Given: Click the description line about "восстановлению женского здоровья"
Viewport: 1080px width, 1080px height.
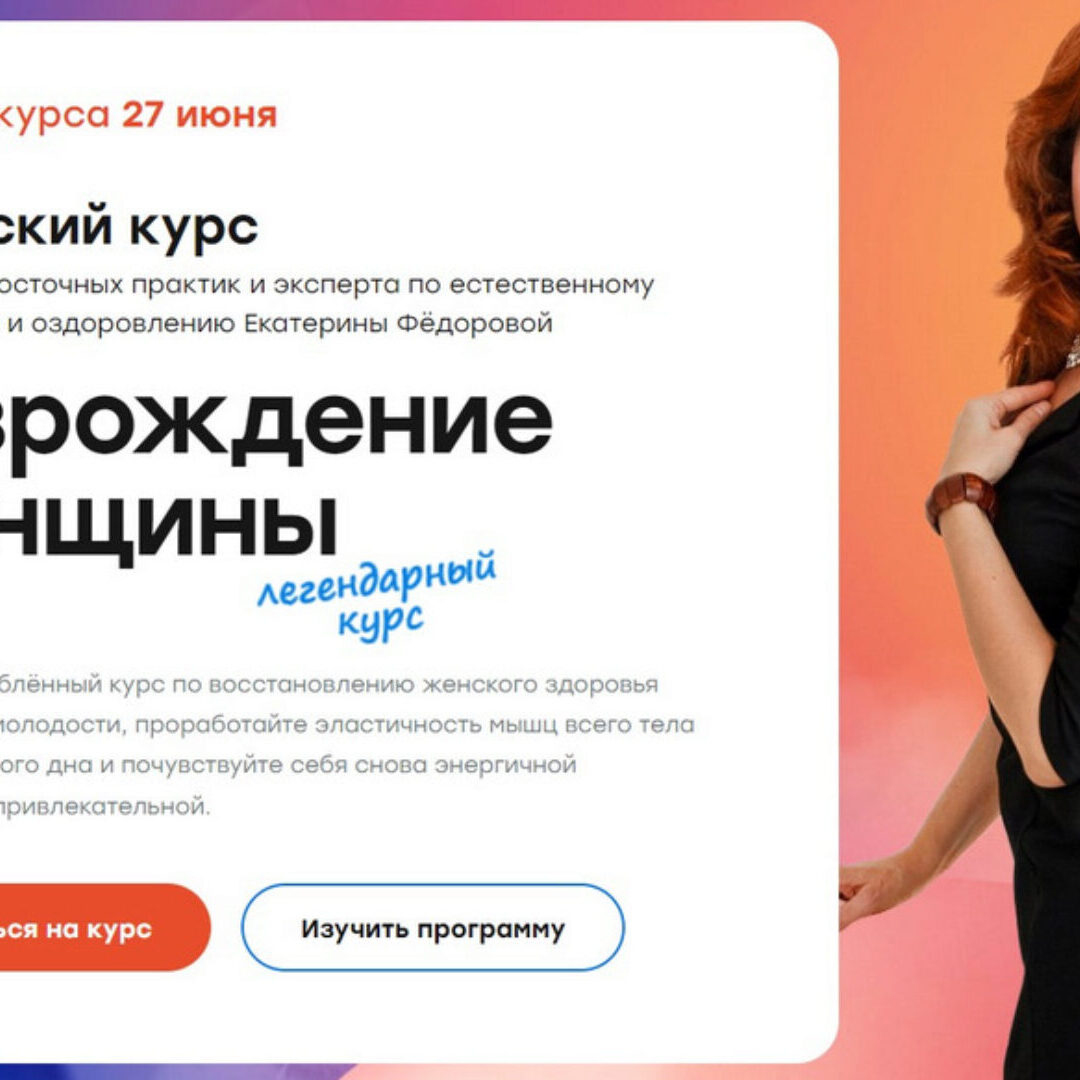Looking at the screenshot, I should (x=329, y=685).
